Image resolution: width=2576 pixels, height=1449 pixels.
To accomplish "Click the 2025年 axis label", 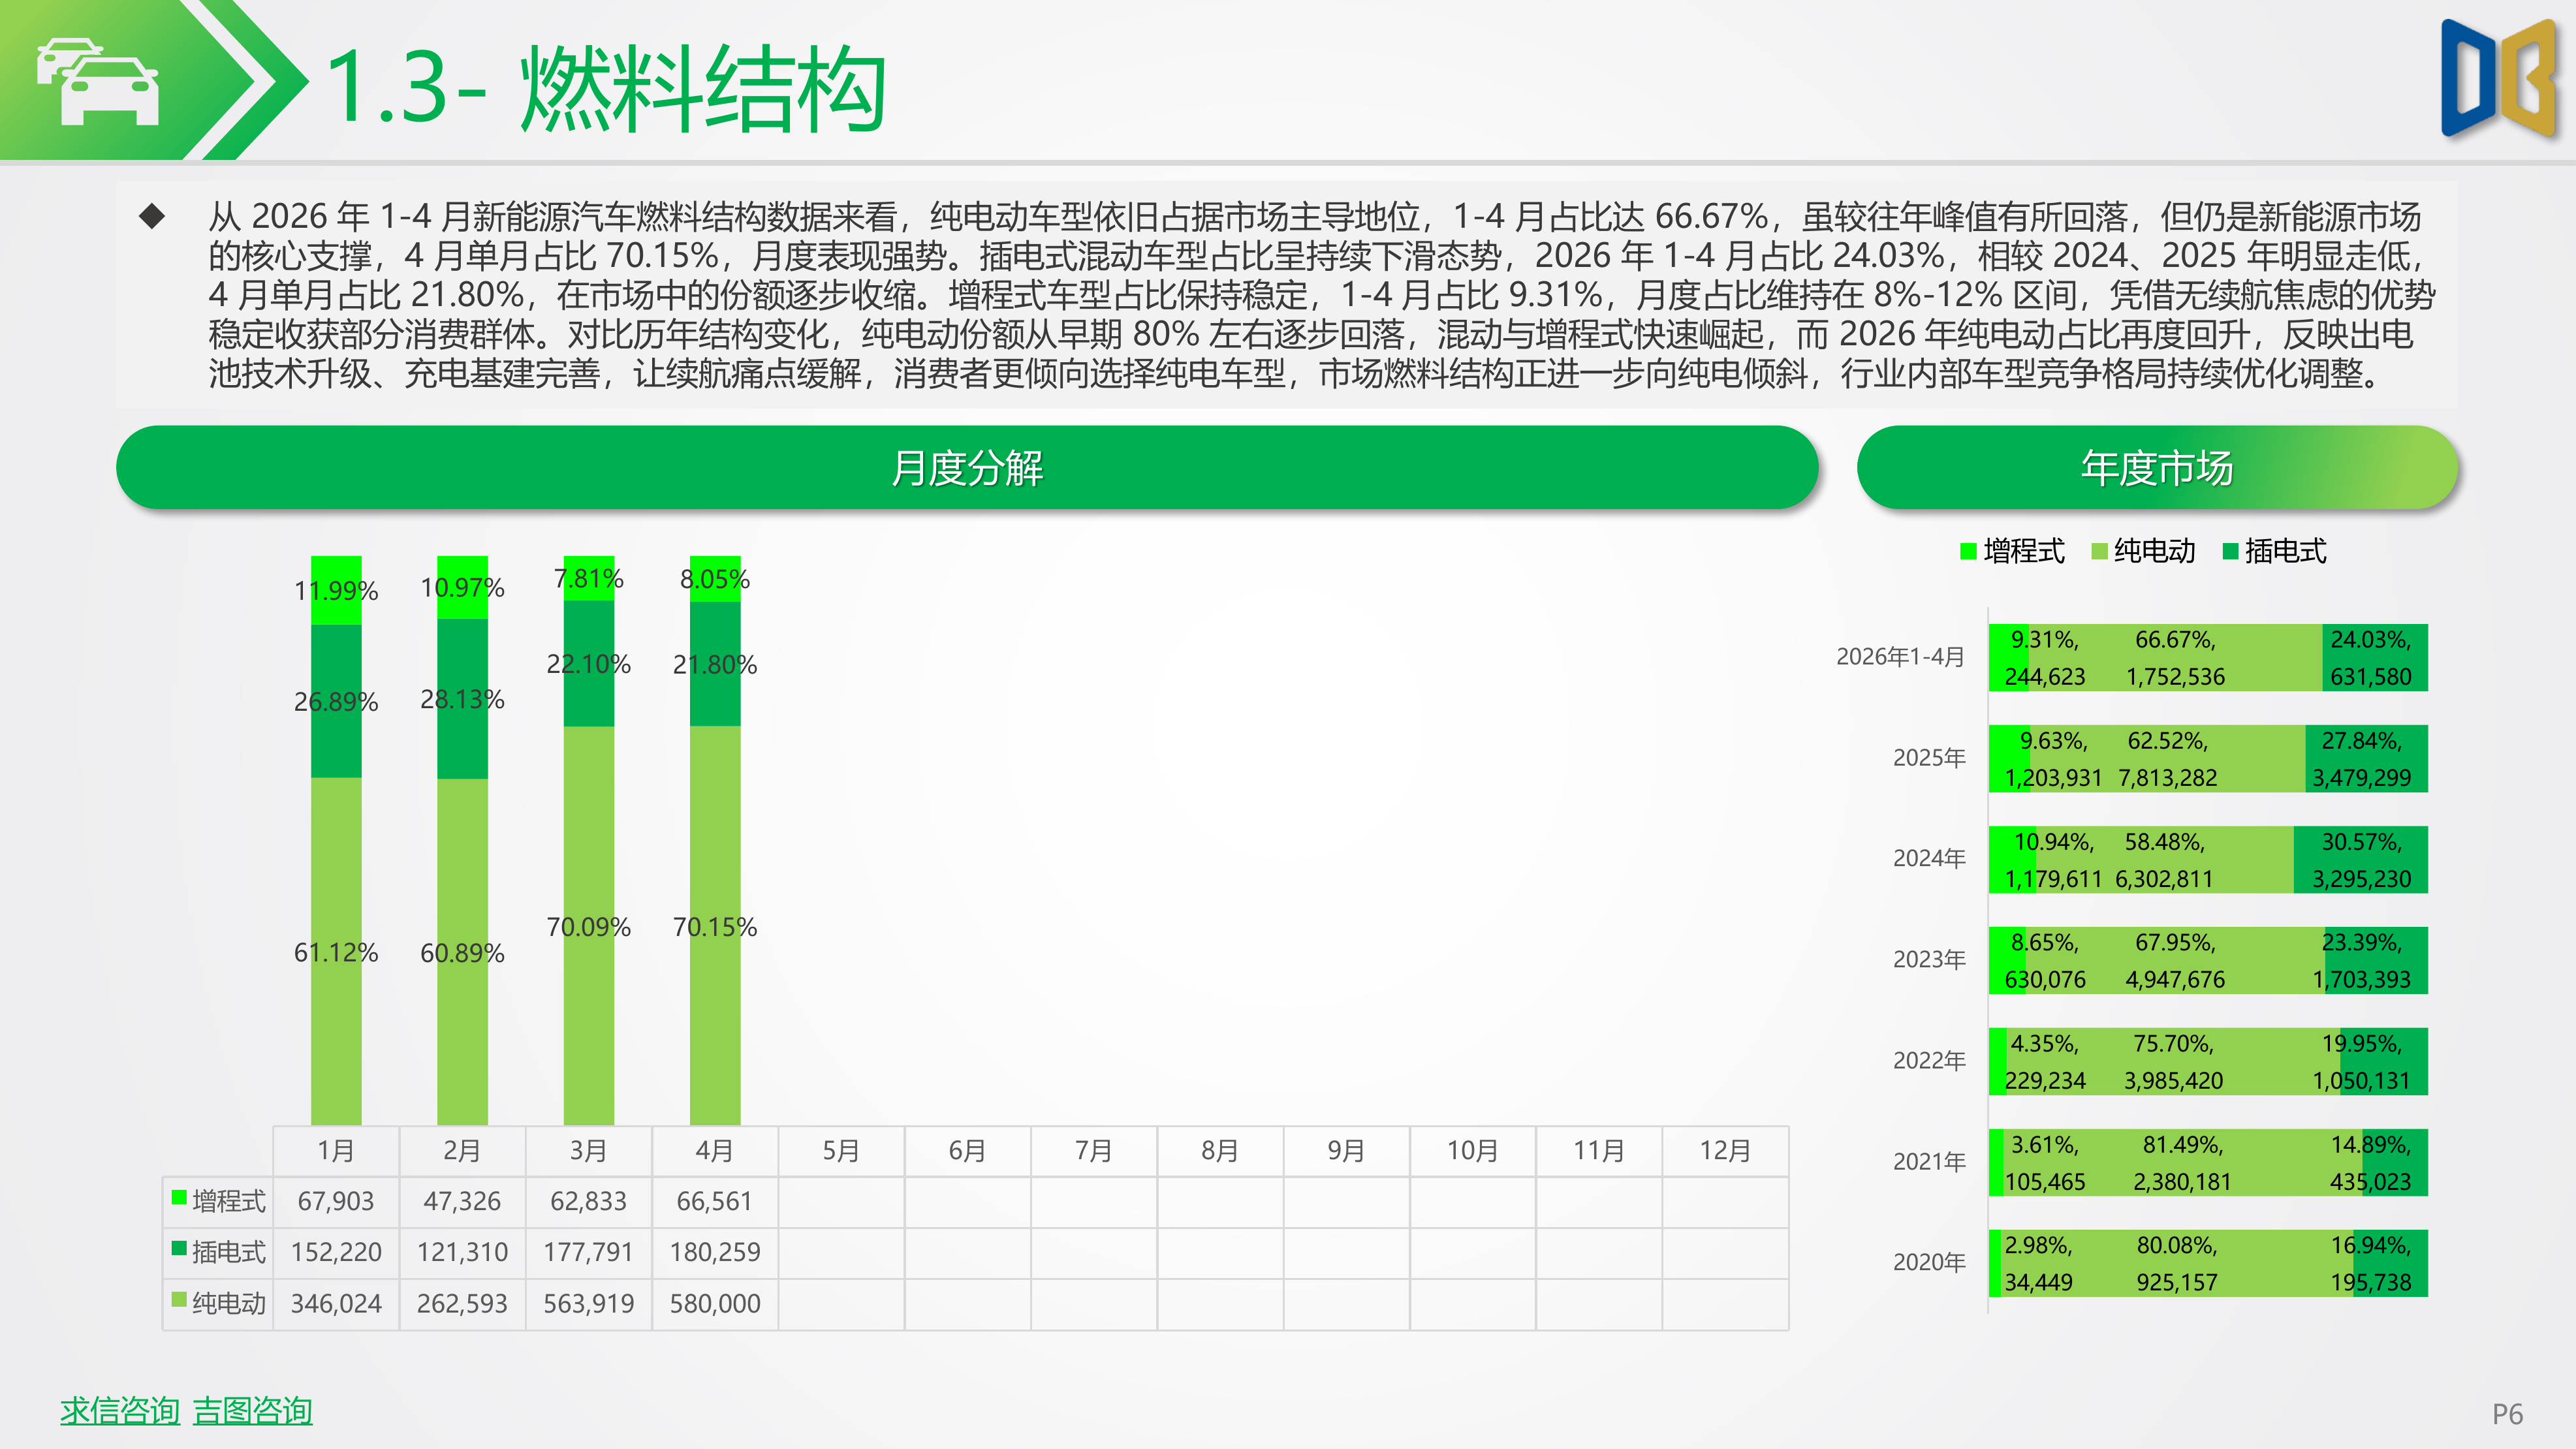I will pyautogui.click(x=1929, y=758).
